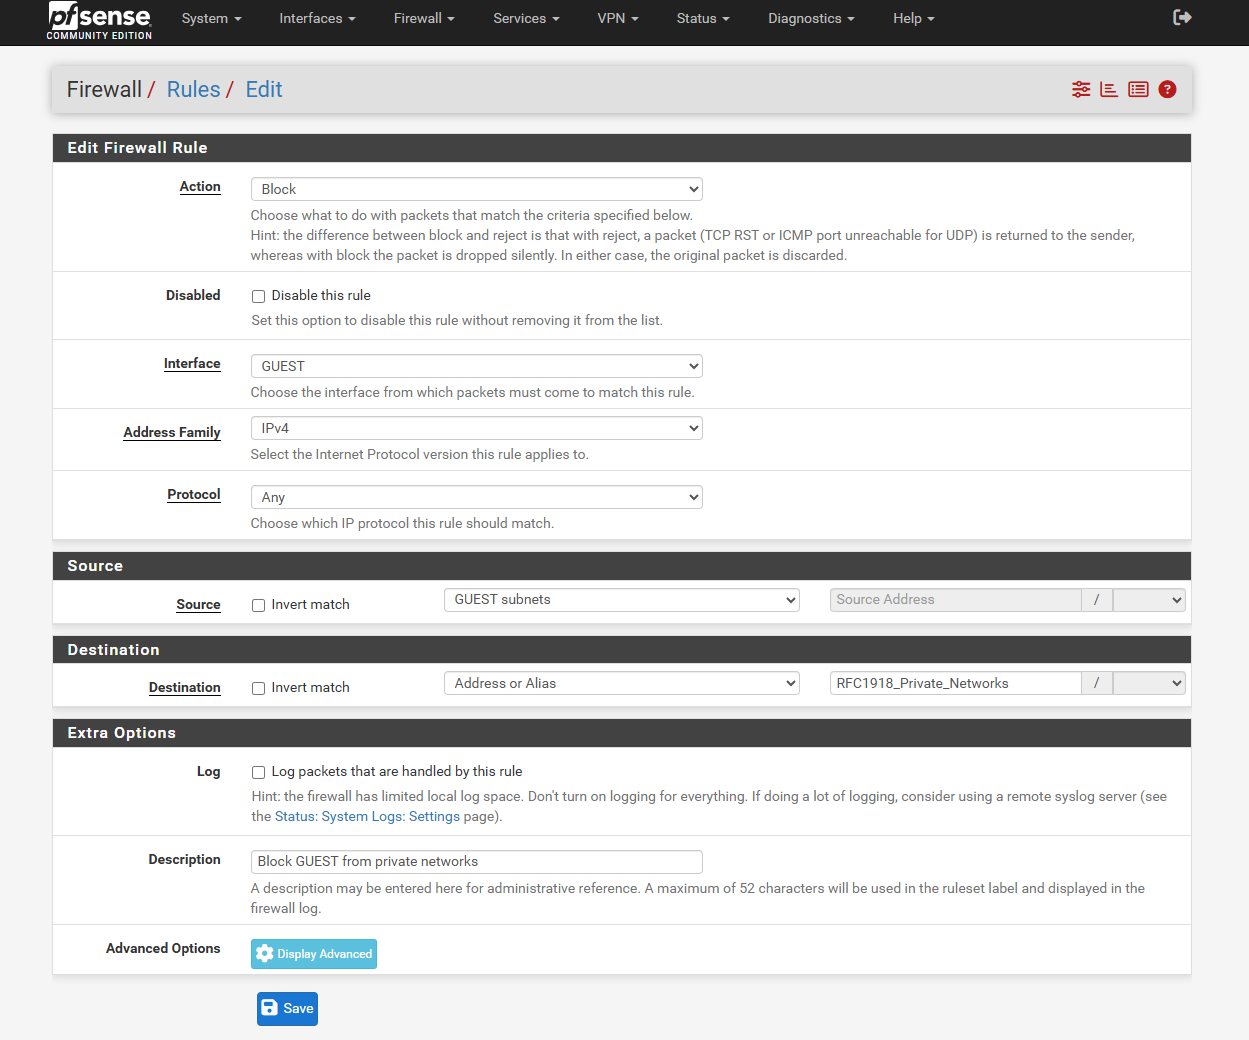Image resolution: width=1249 pixels, height=1040 pixels.
Task: Click the logout icon in navbar
Action: click(1182, 17)
